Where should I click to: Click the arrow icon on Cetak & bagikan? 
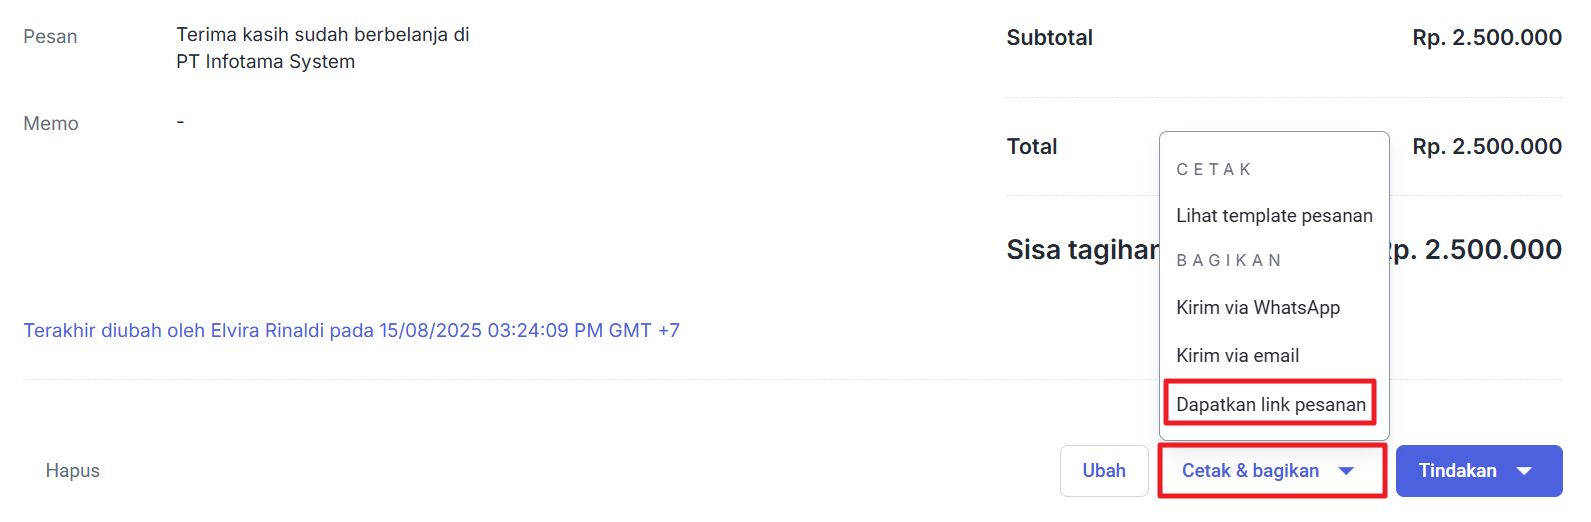[x=1346, y=471]
